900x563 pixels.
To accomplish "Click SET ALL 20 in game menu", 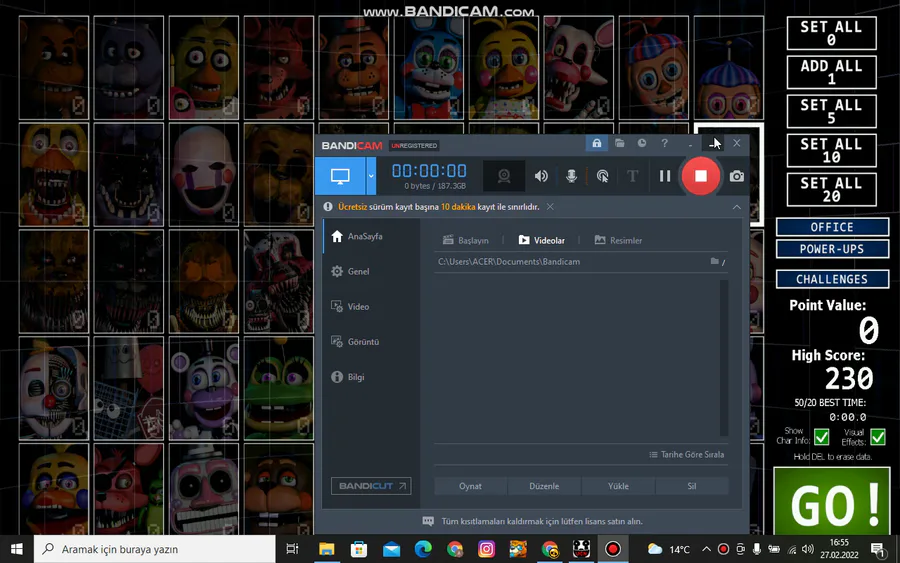I will click(831, 189).
